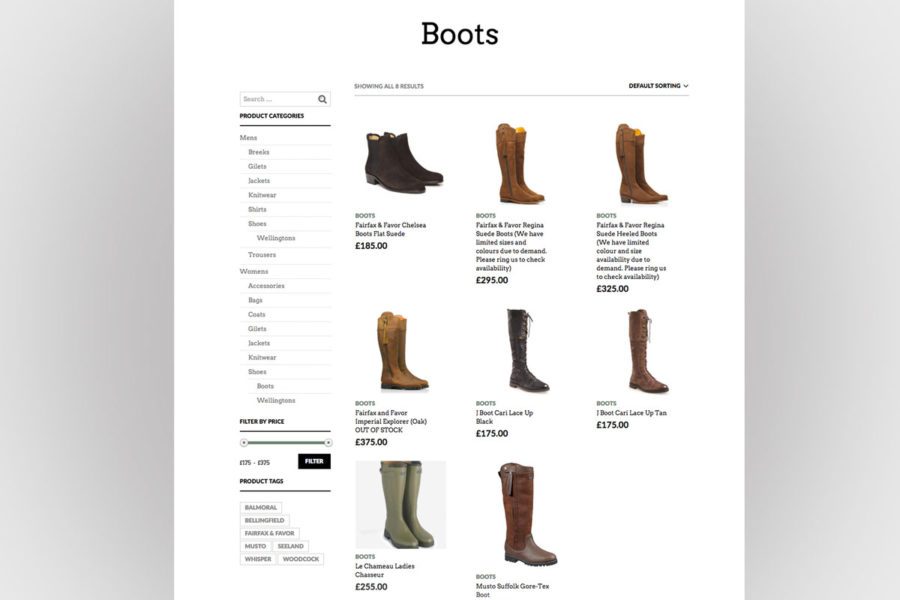The width and height of the screenshot is (900, 600).
Task: Open Gilets under Mens
Action: pos(257,167)
